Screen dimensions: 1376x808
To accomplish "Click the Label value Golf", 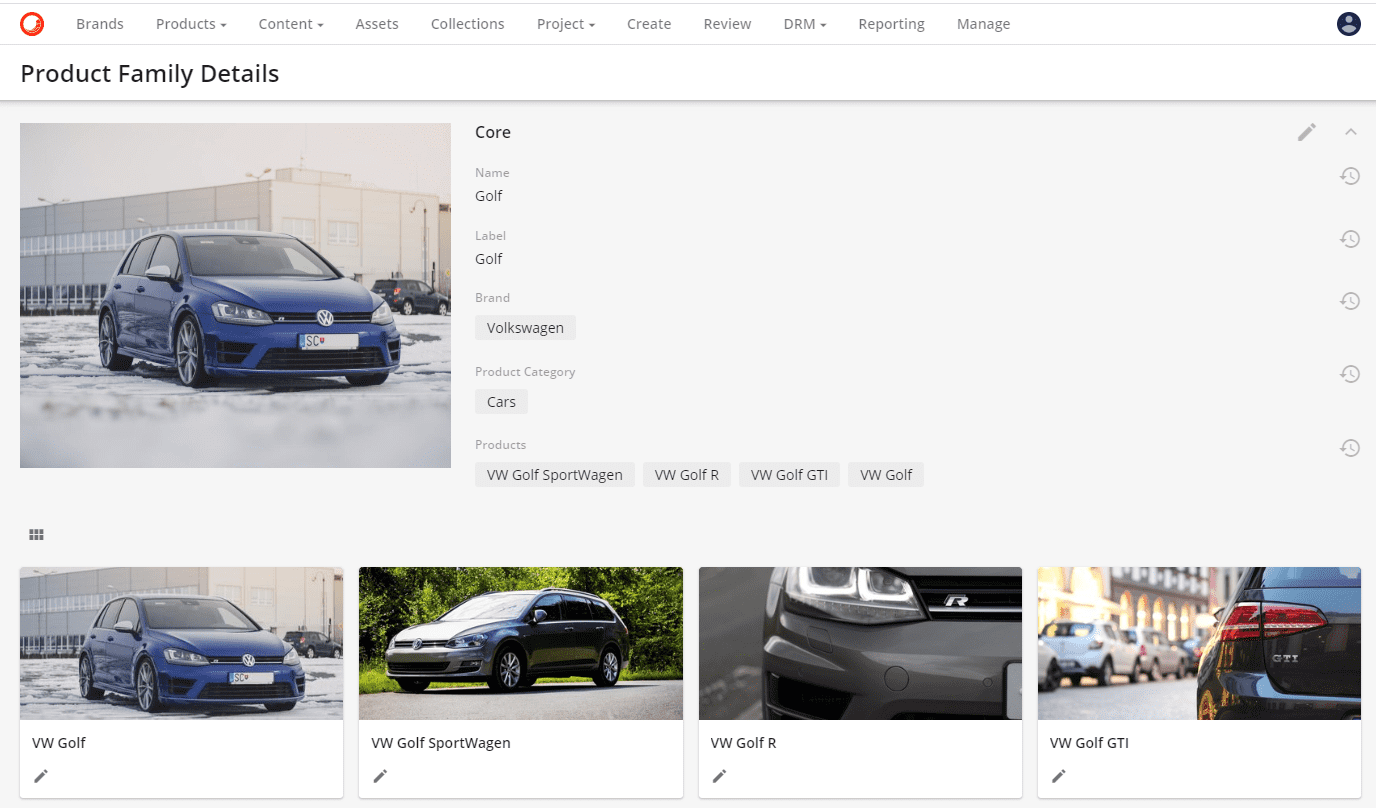I will click(488, 259).
